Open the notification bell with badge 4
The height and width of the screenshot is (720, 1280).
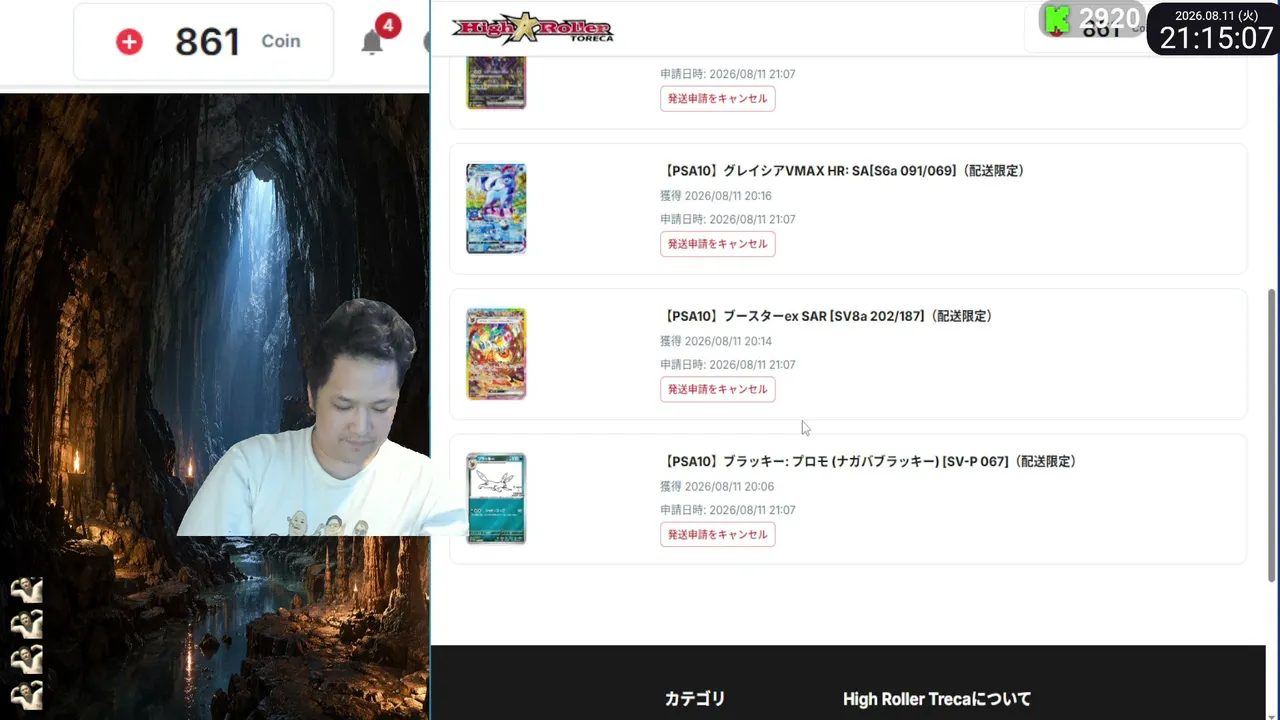pyautogui.click(x=373, y=41)
